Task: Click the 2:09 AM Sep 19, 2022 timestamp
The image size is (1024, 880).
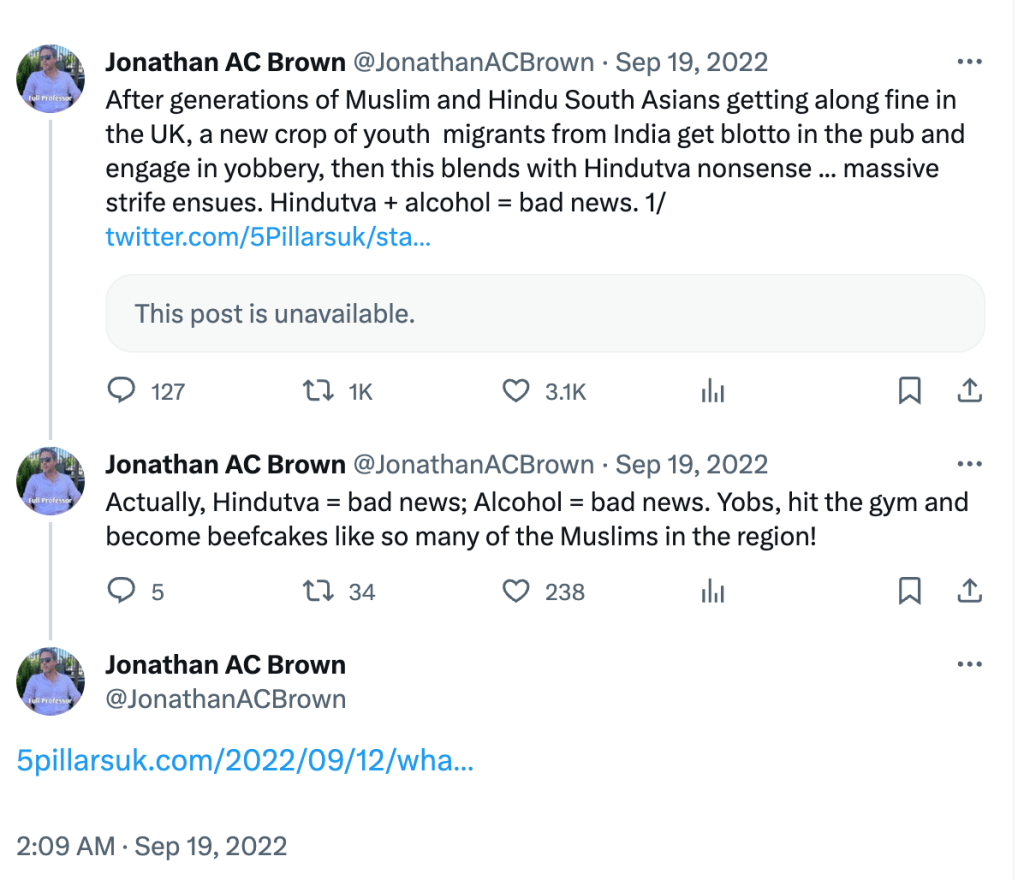Action: click(x=152, y=846)
